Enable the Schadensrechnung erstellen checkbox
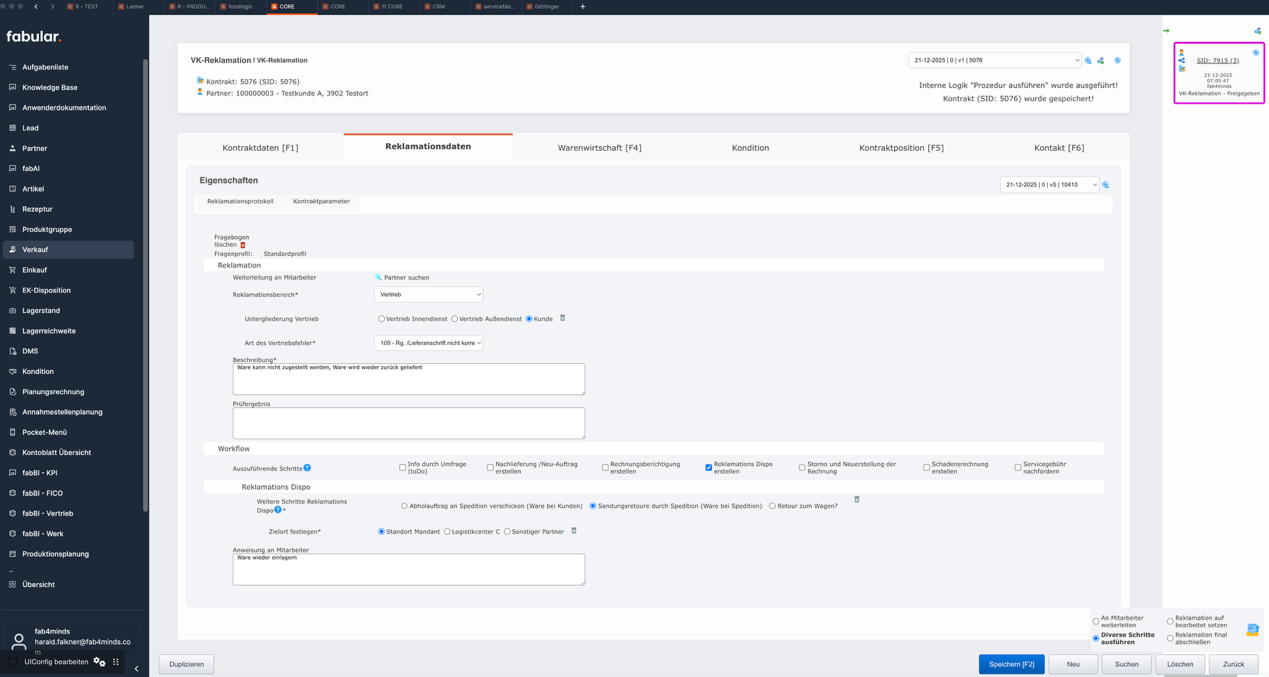 tap(926, 468)
